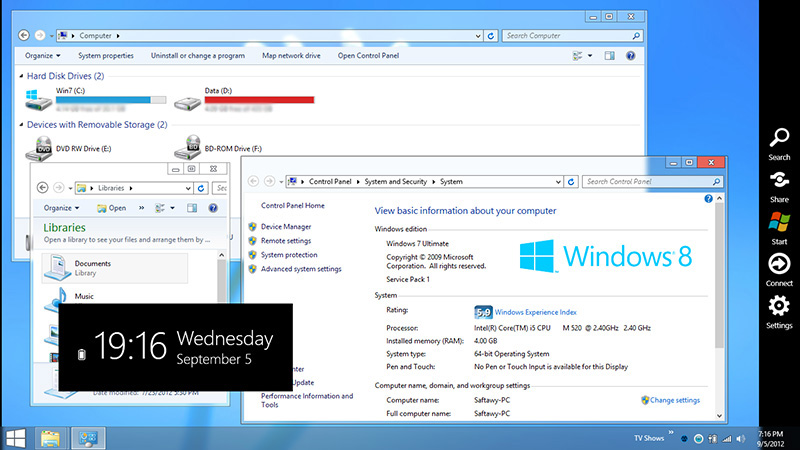Screen dimensions: 800x450
Task: Expand TV Shows toolbar chevron on taskbar
Action: point(671,433)
